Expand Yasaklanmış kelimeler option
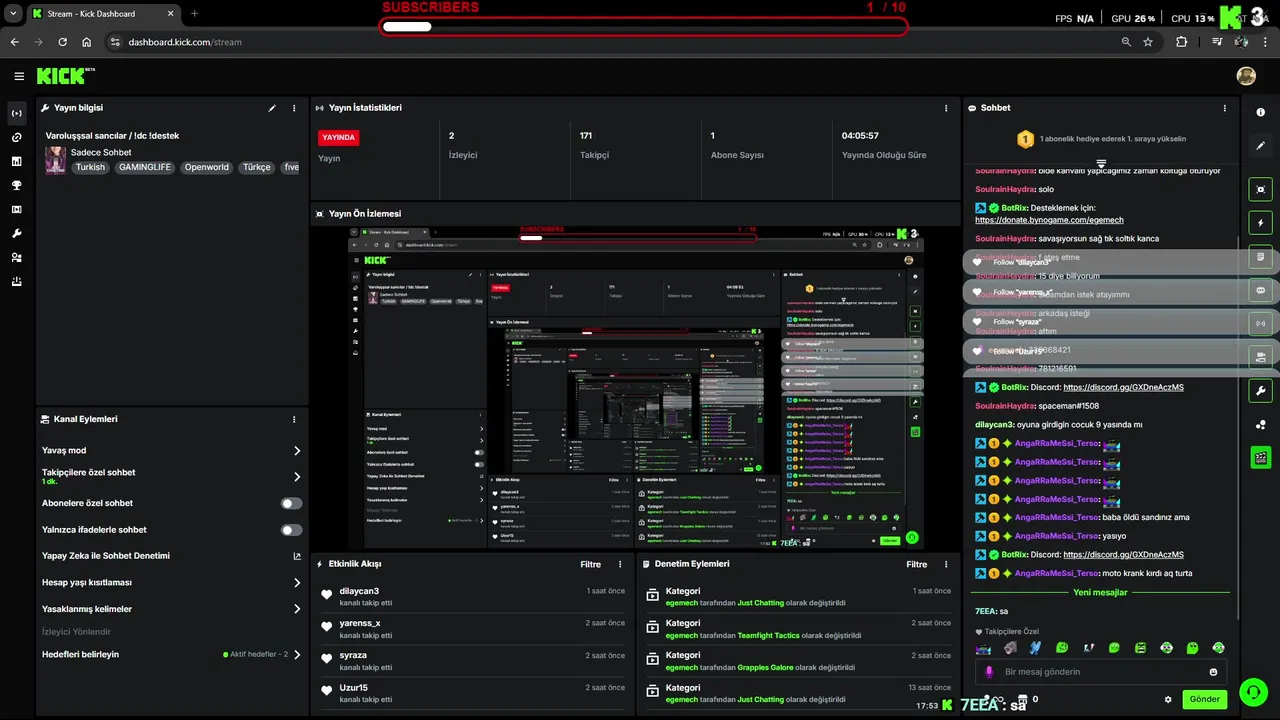Viewport: 1280px width, 720px height. 297,609
